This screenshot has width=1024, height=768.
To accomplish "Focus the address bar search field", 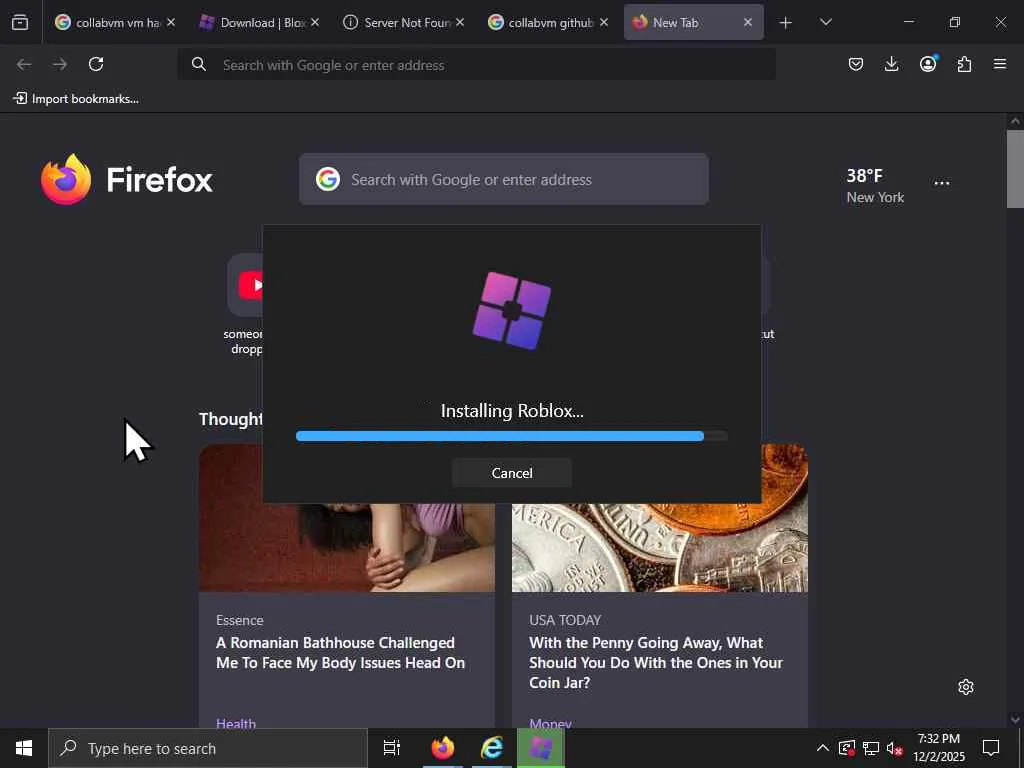I will (x=477, y=65).
